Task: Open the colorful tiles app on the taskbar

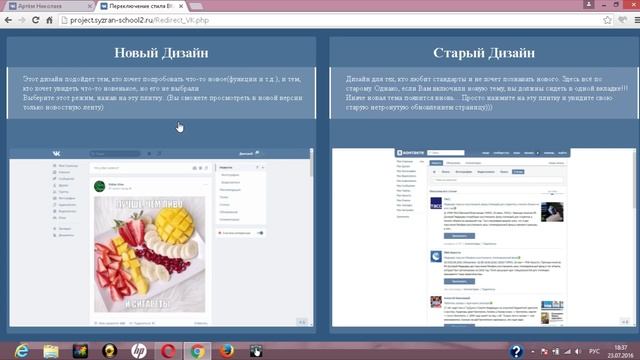Action: click(80, 351)
